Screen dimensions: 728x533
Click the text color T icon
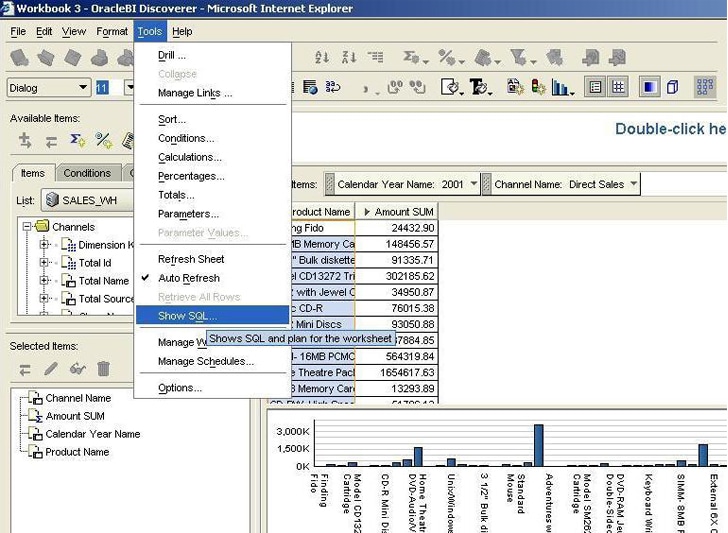[478, 87]
